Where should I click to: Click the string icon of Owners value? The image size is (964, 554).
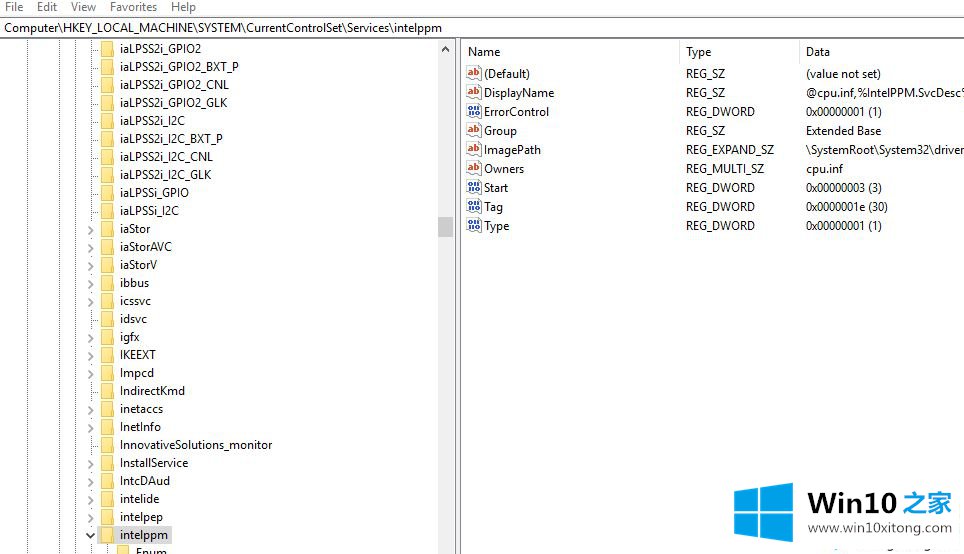click(x=473, y=168)
